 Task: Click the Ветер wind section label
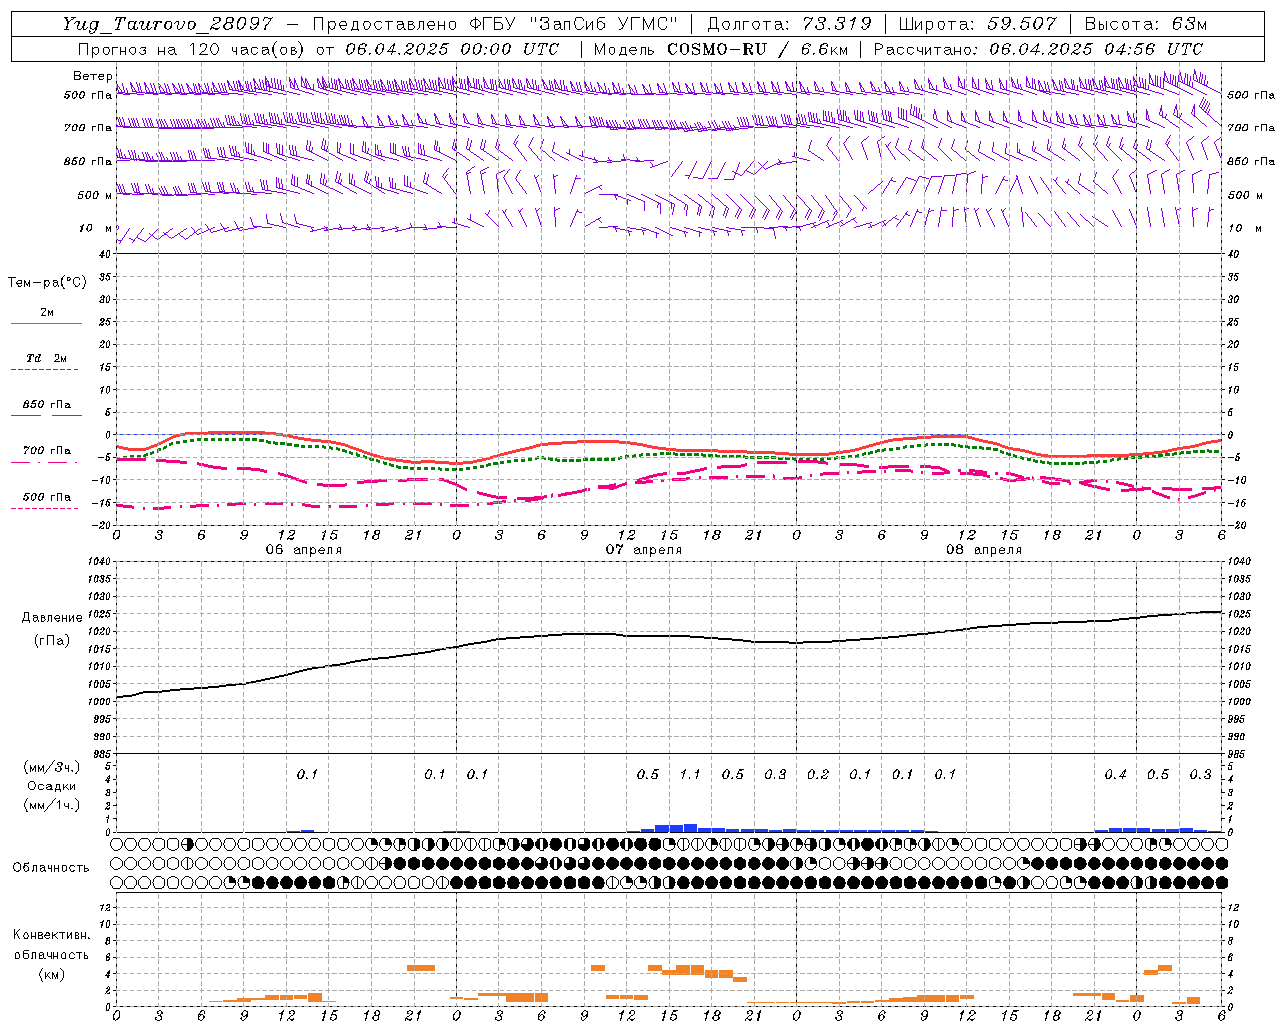coord(92,76)
